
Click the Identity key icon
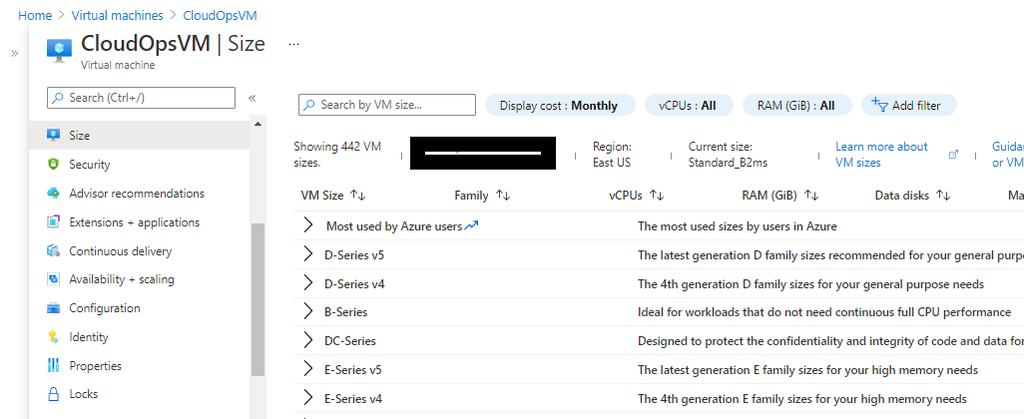[54, 337]
